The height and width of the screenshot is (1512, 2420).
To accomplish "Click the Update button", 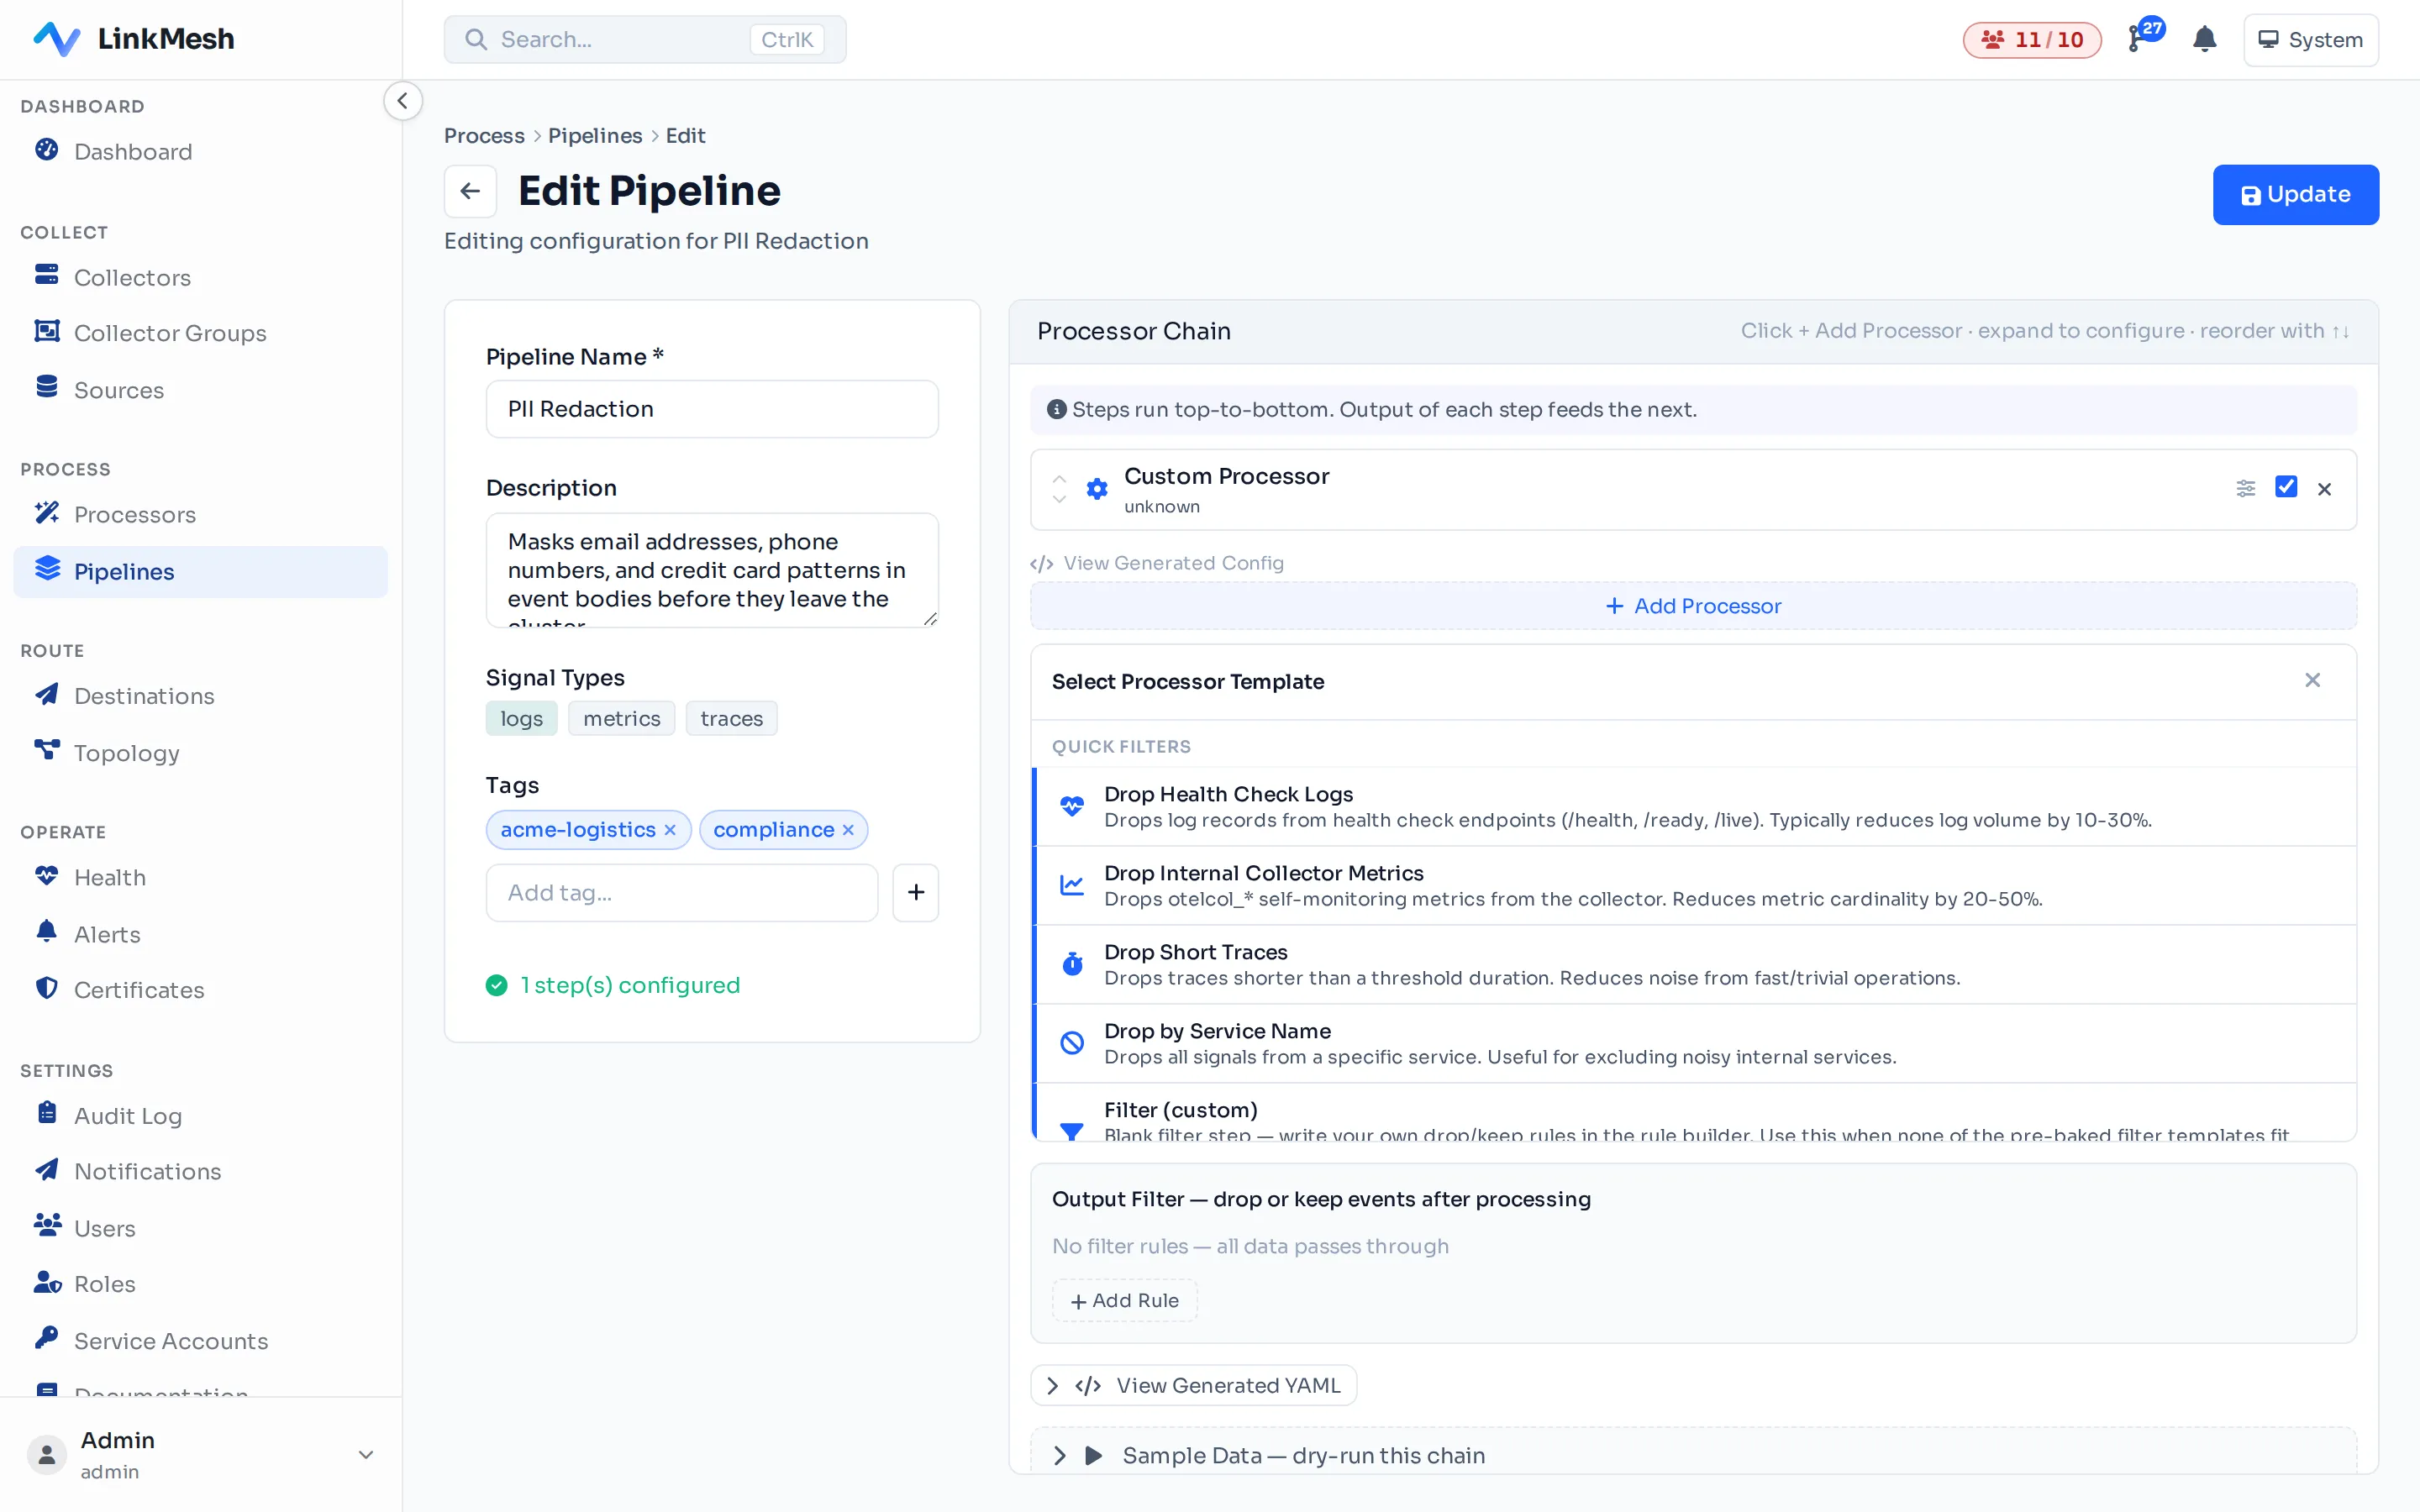I will click(2295, 194).
